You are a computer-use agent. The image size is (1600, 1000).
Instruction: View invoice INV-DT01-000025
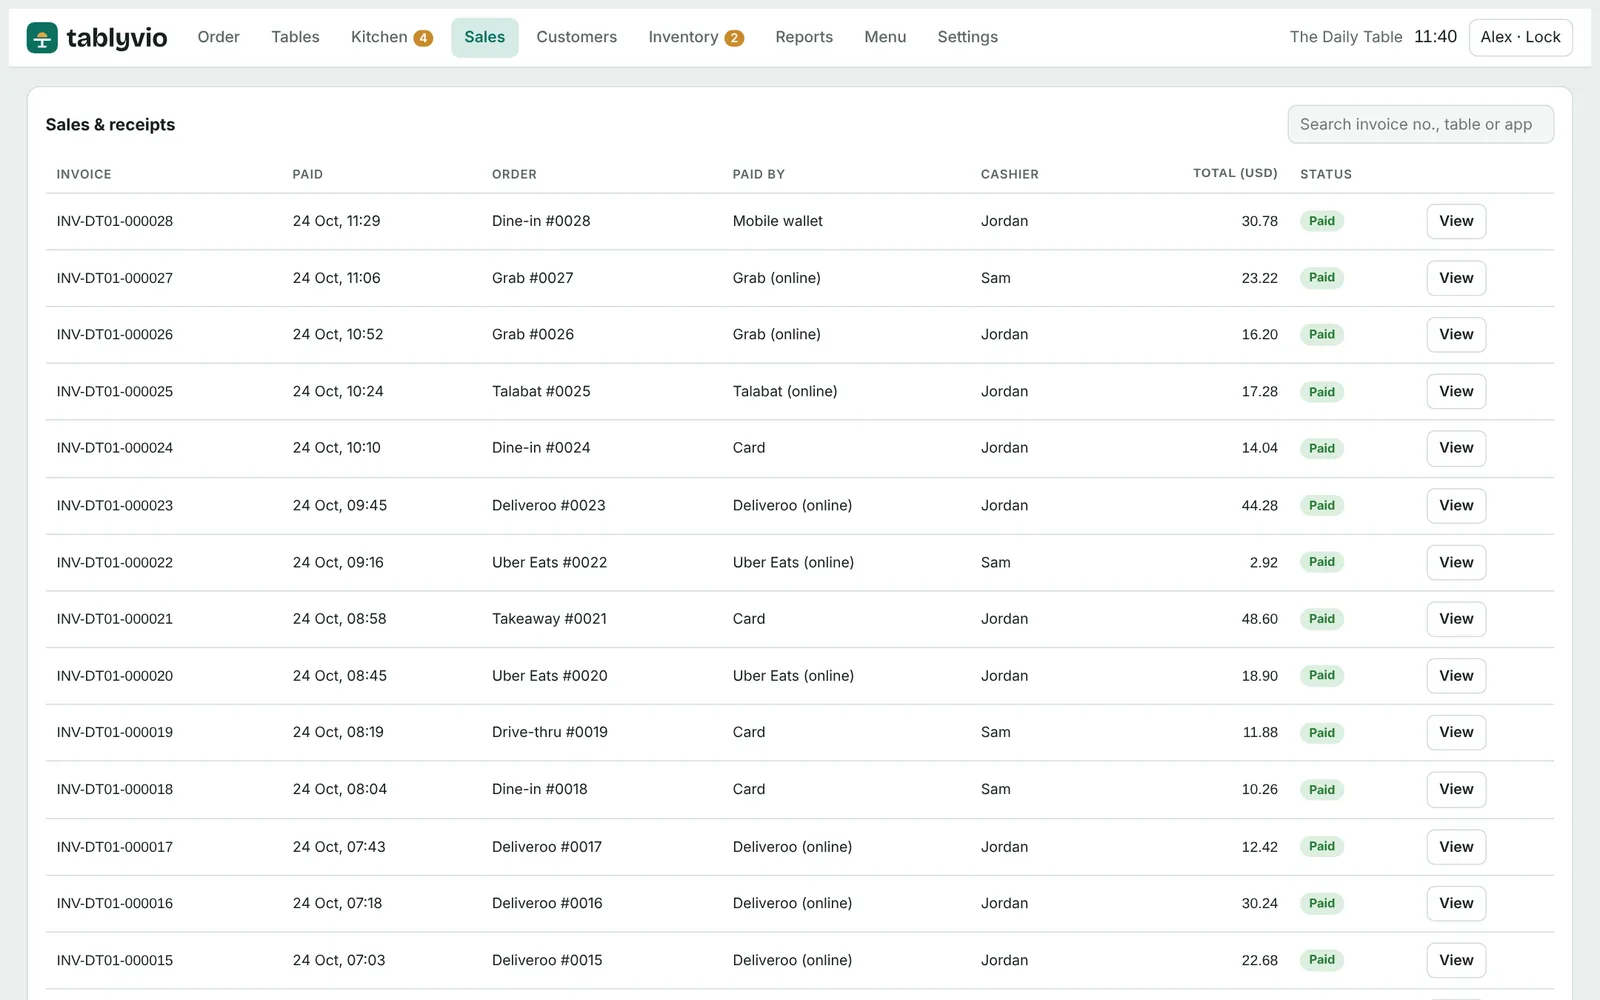point(1456,391)
